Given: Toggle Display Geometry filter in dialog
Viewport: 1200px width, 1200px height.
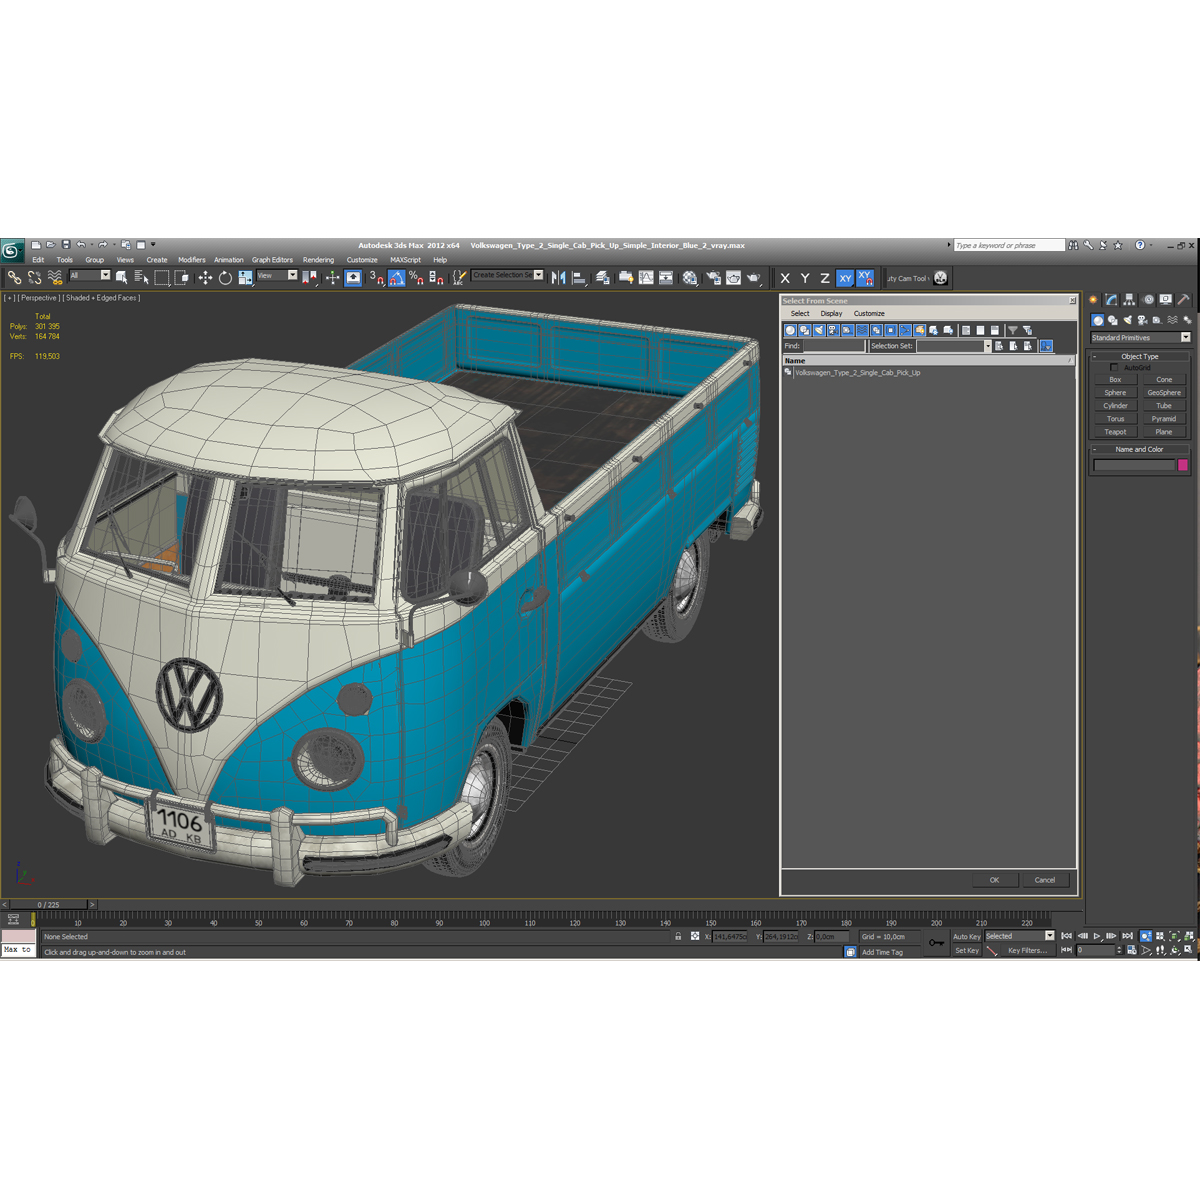Looking at the screenshot, I should pos(790,330).
